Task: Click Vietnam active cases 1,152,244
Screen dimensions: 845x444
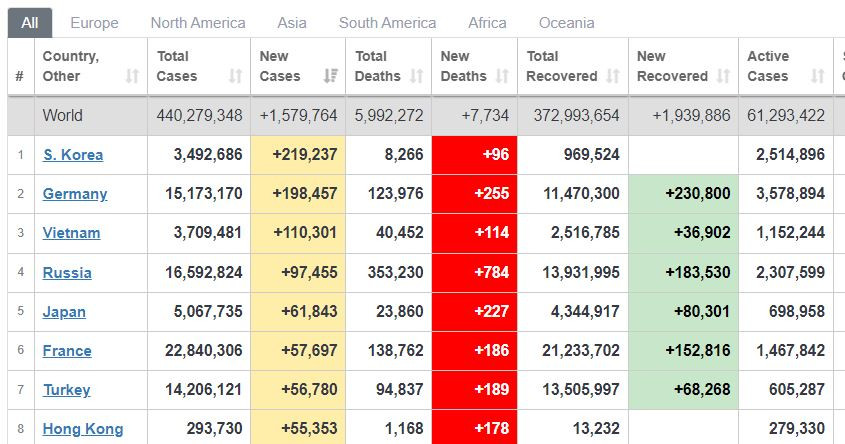Action: click(791, 233)
